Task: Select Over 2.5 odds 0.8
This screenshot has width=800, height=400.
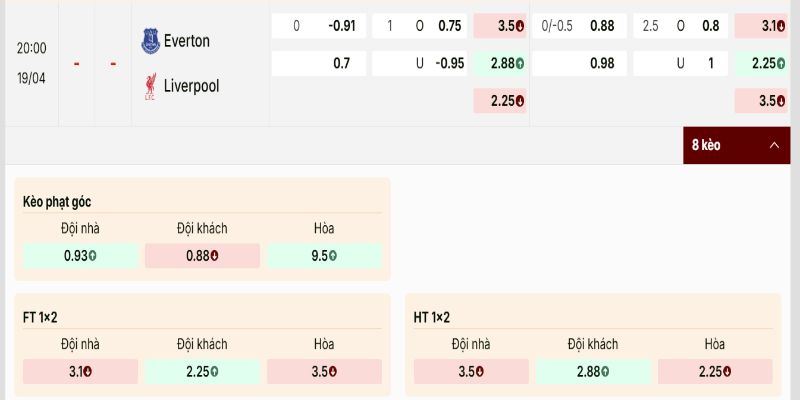Action: tap(680, 26)
